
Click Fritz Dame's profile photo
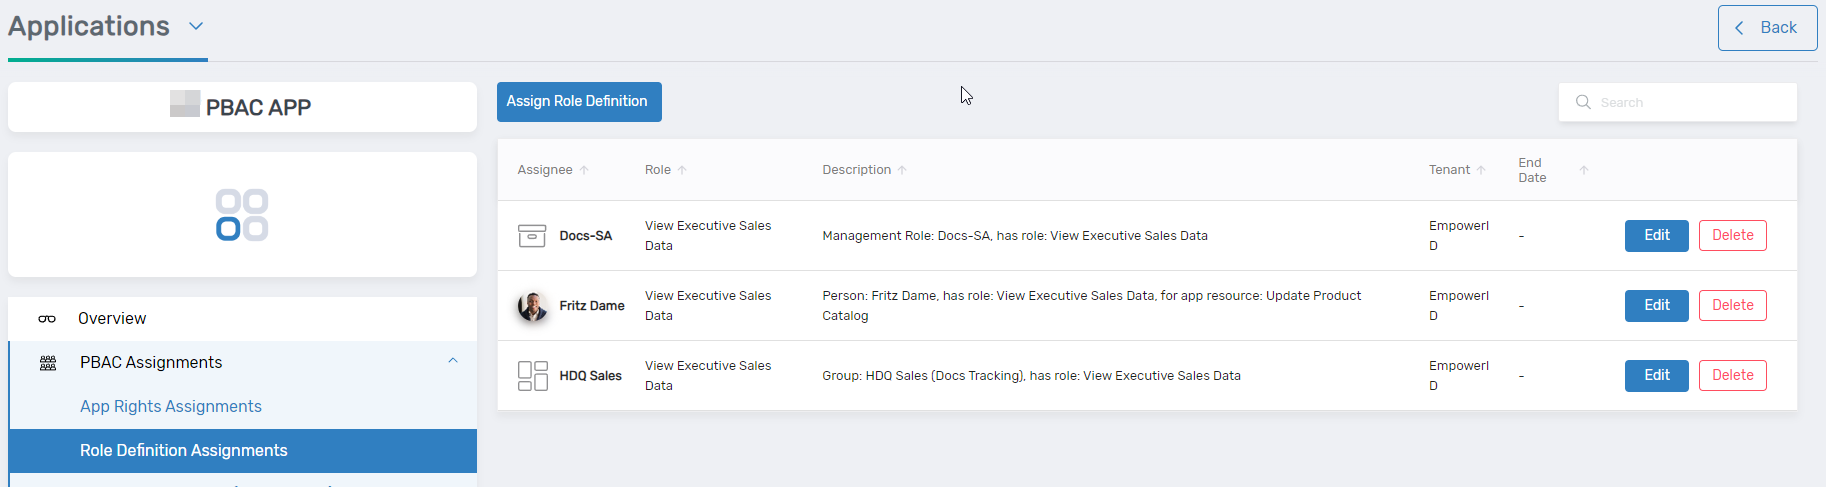(x=532, y=306)
